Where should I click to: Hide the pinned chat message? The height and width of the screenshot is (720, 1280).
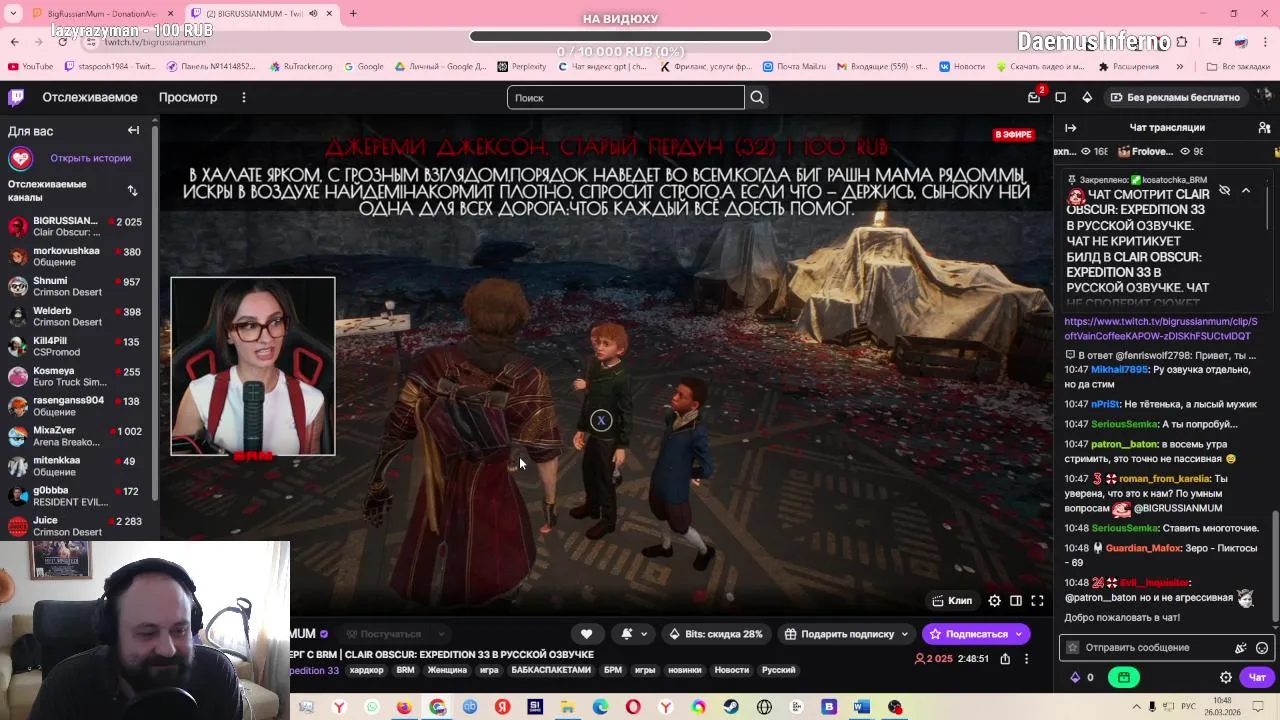(x=1224, y=190)
